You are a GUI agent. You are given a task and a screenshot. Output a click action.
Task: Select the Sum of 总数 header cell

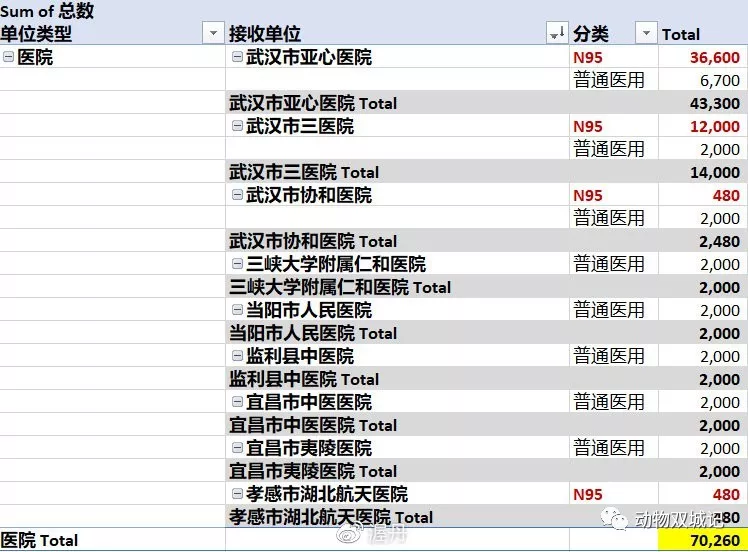click(x=47, y=11)
